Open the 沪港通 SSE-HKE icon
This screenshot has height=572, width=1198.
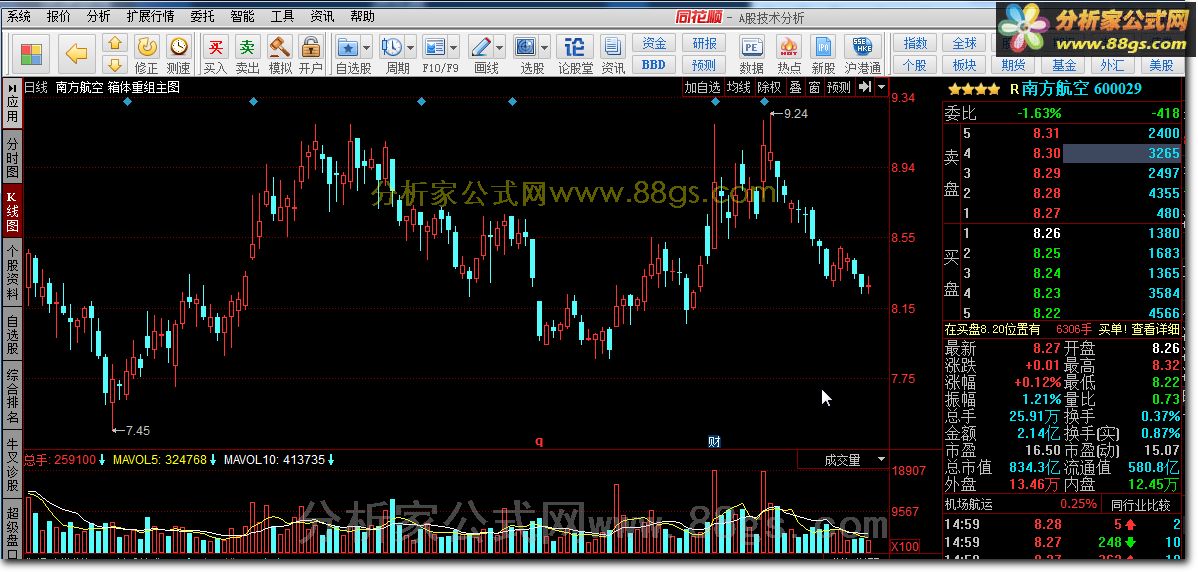(862, 47)
